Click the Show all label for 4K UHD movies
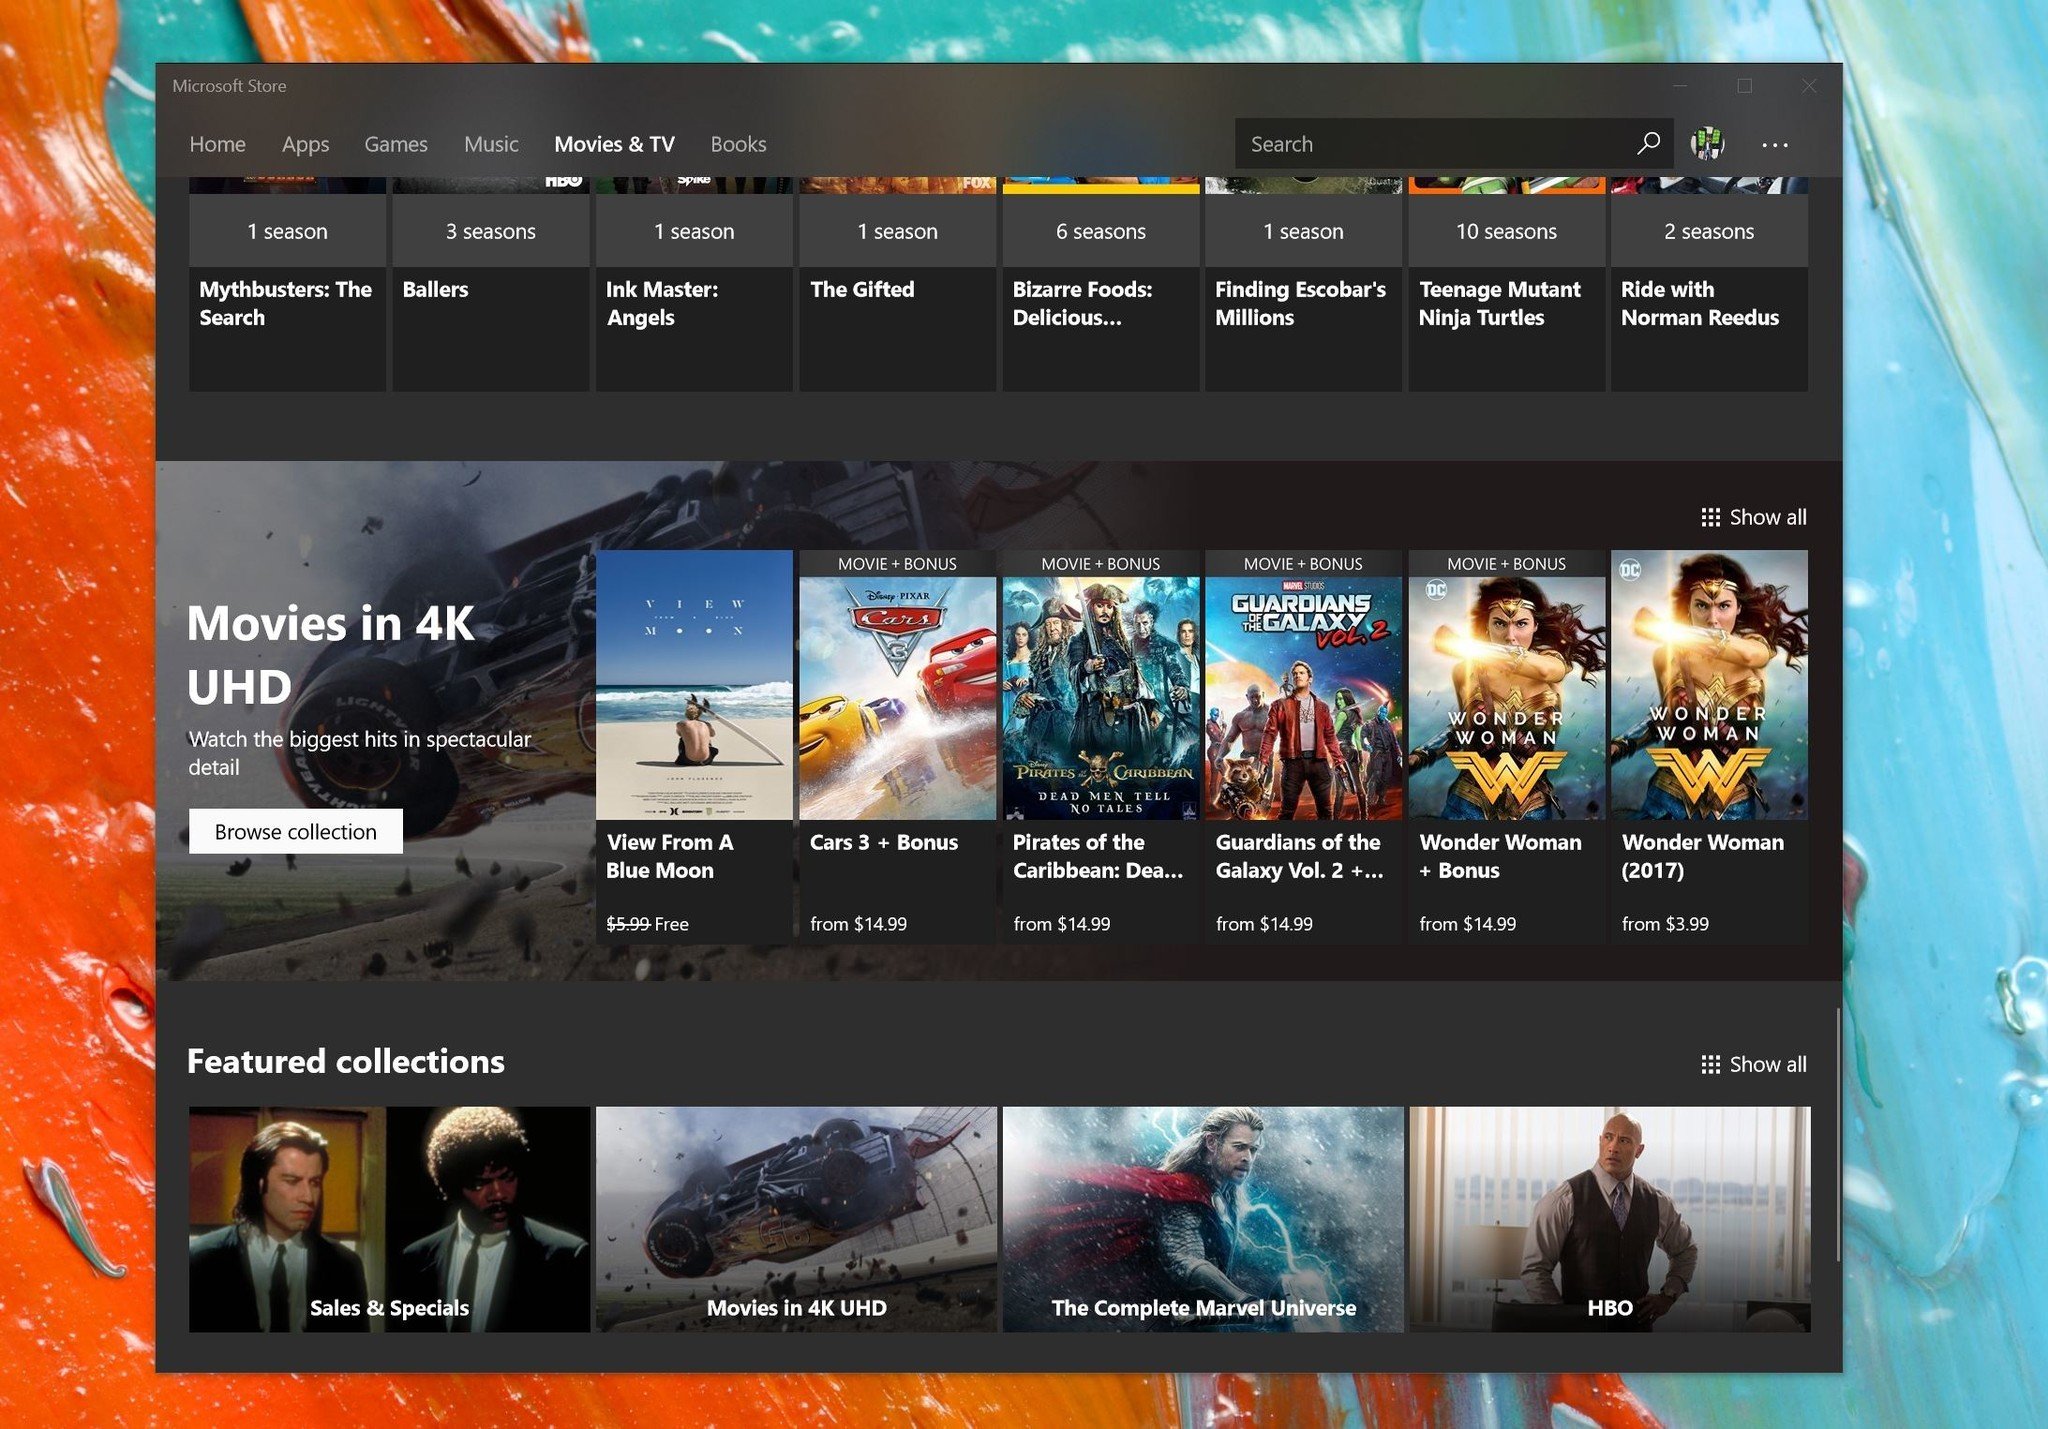This screenshot has height=1429, width=2048. tap(1768, 517)
